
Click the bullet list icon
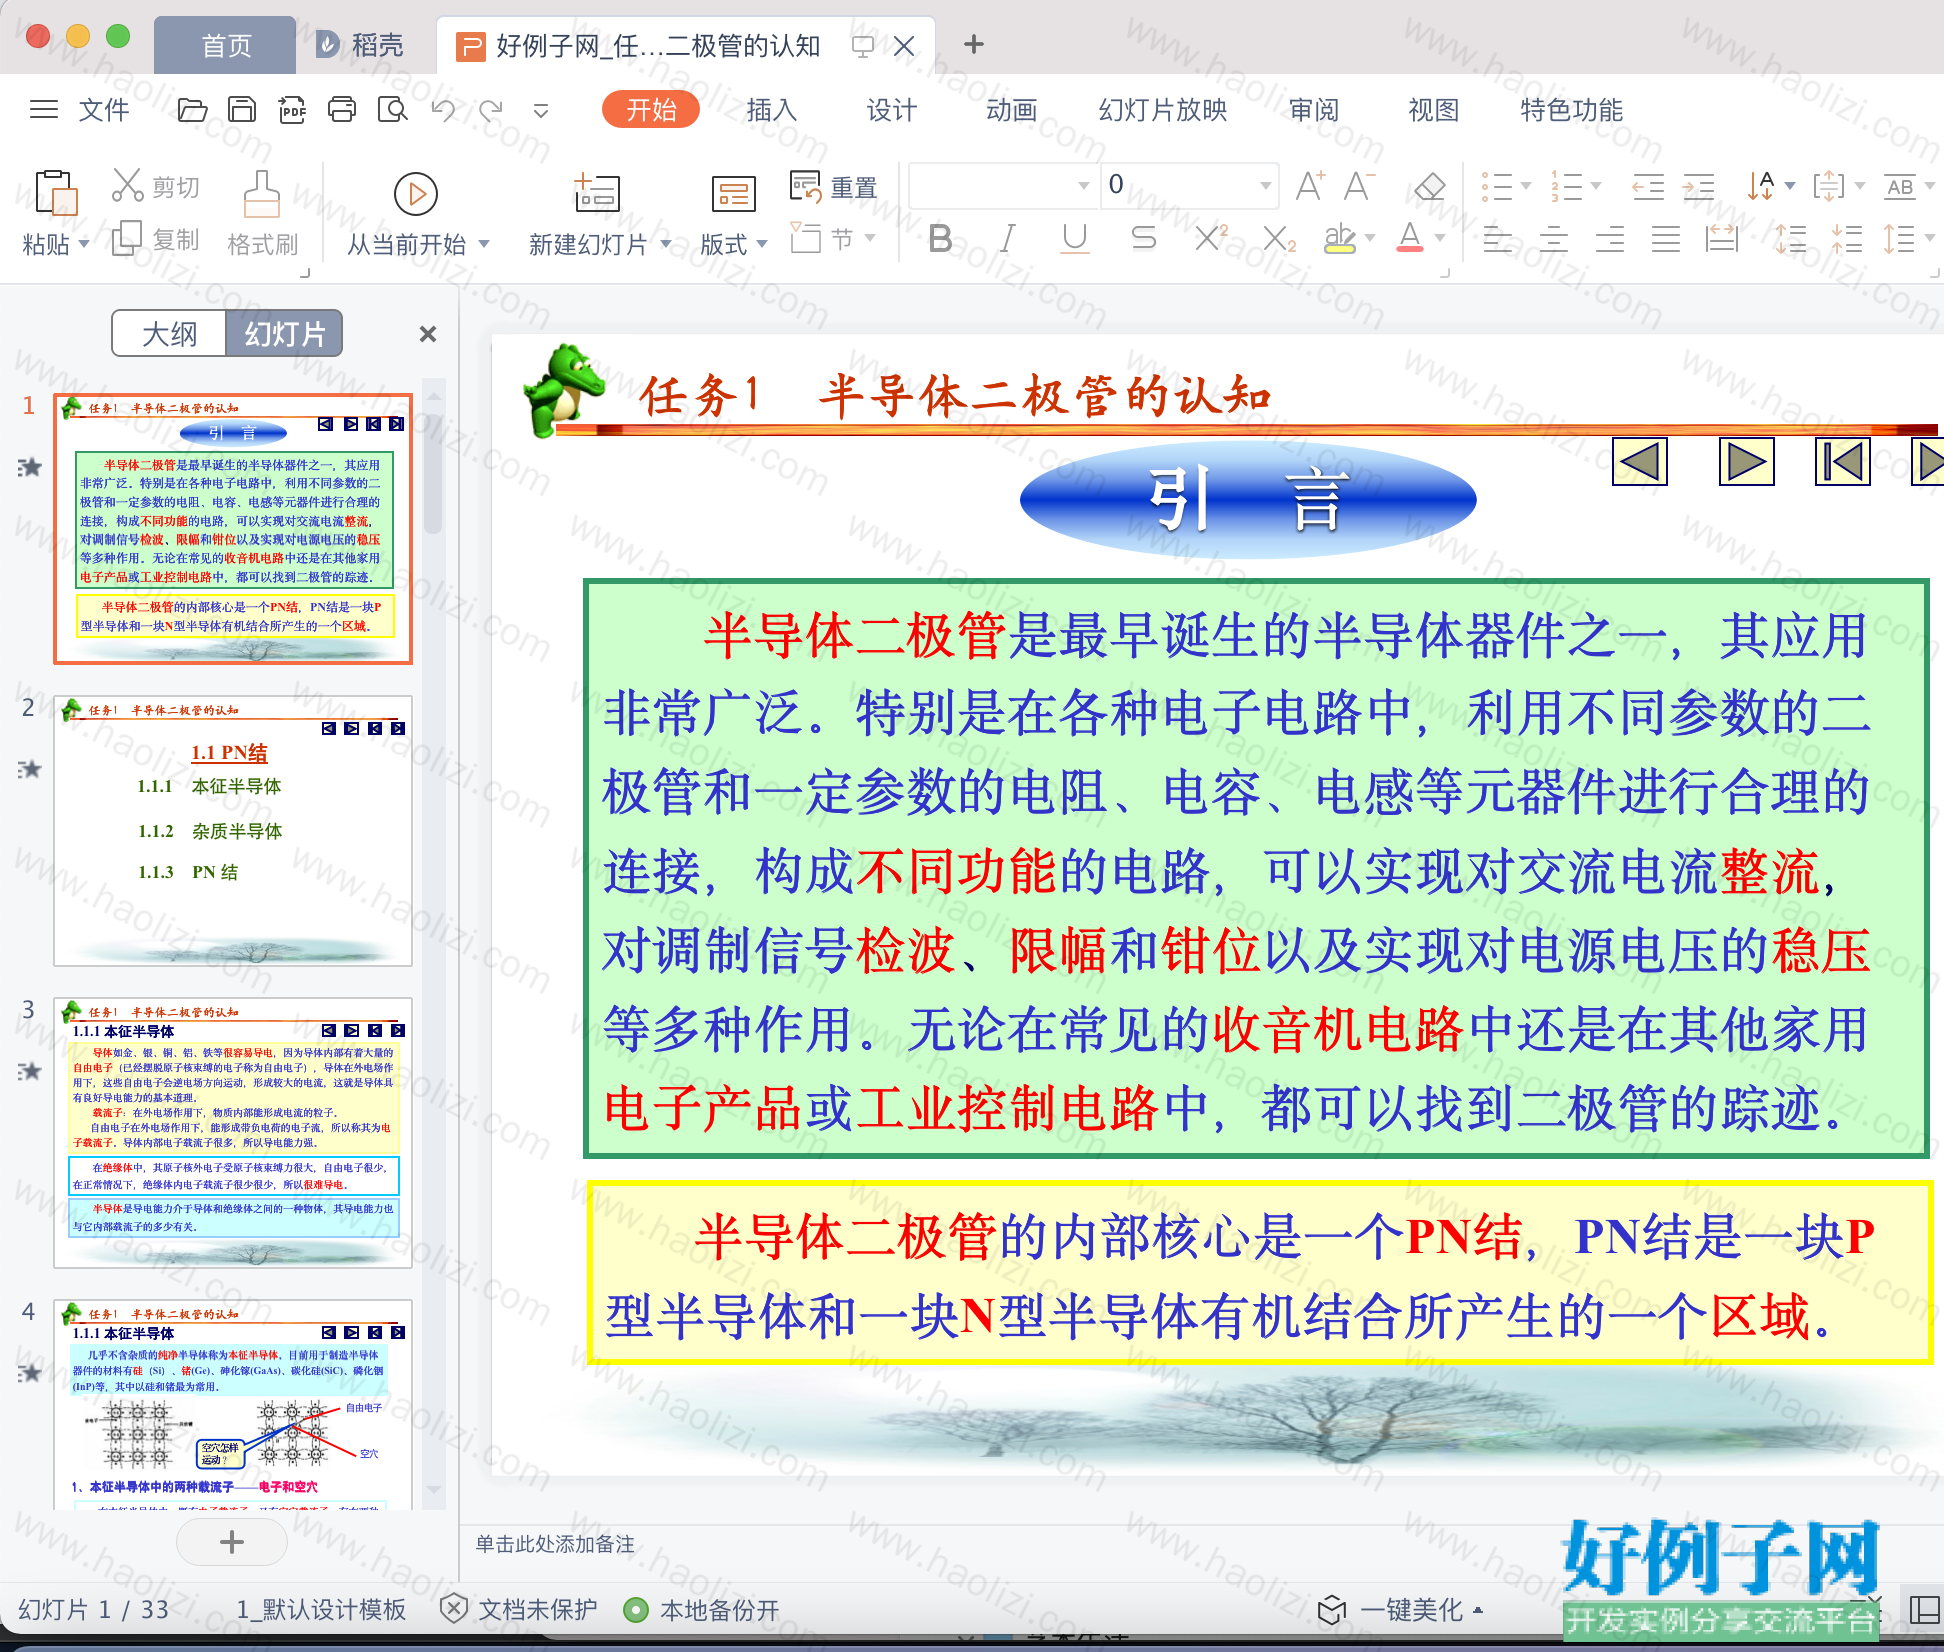tap(1496, 186)
